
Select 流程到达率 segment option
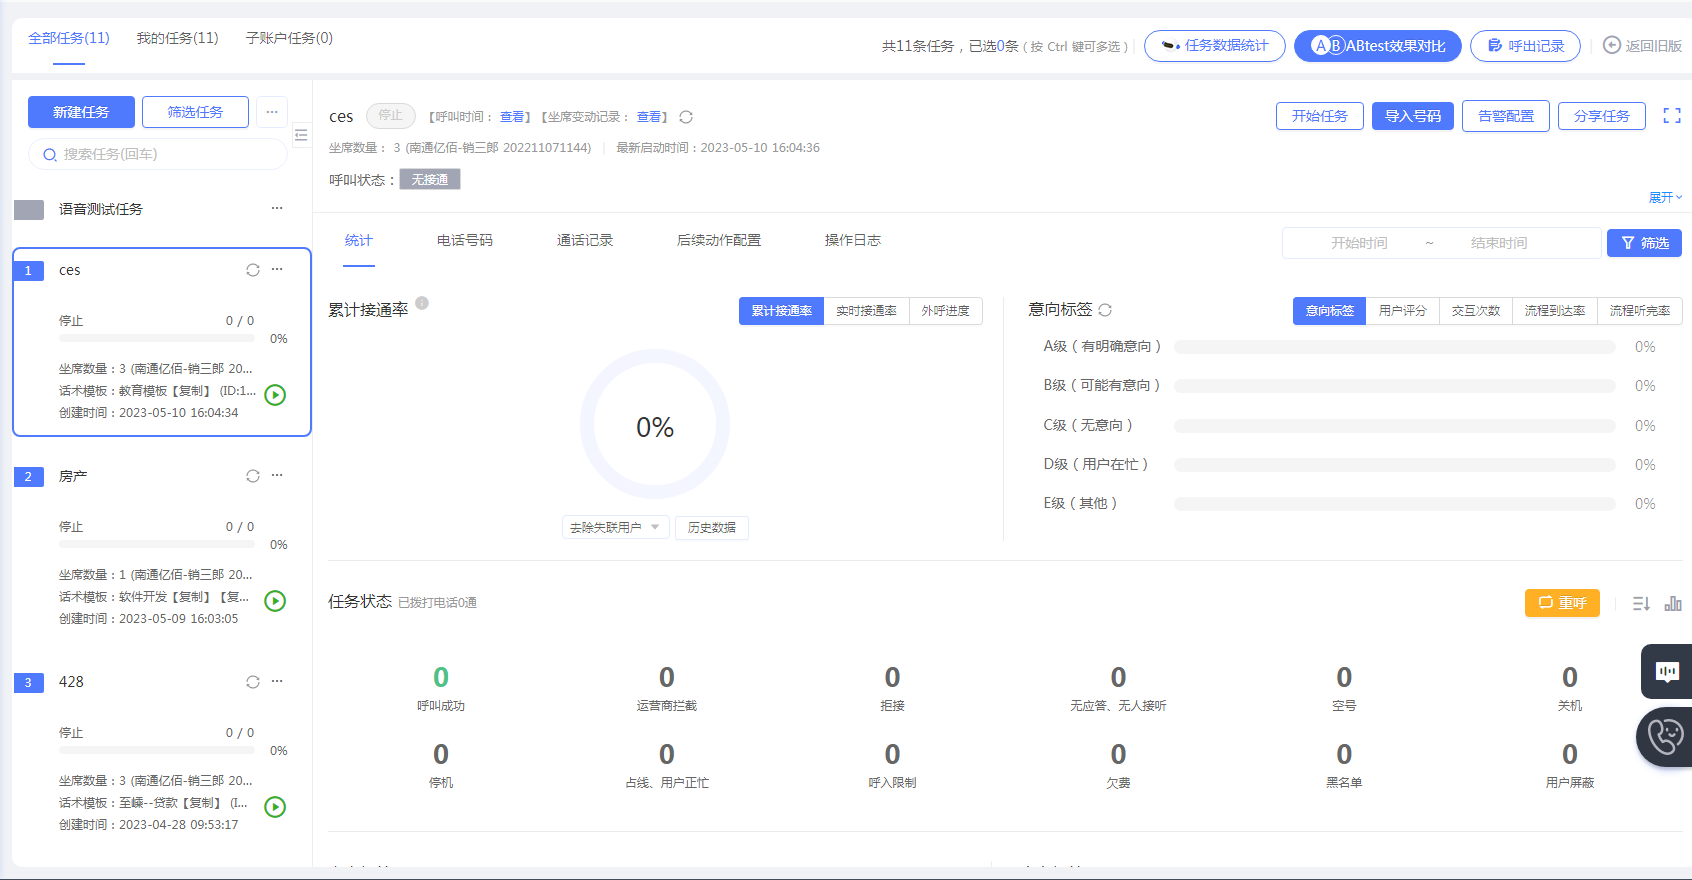click(x=1555, y=311)
